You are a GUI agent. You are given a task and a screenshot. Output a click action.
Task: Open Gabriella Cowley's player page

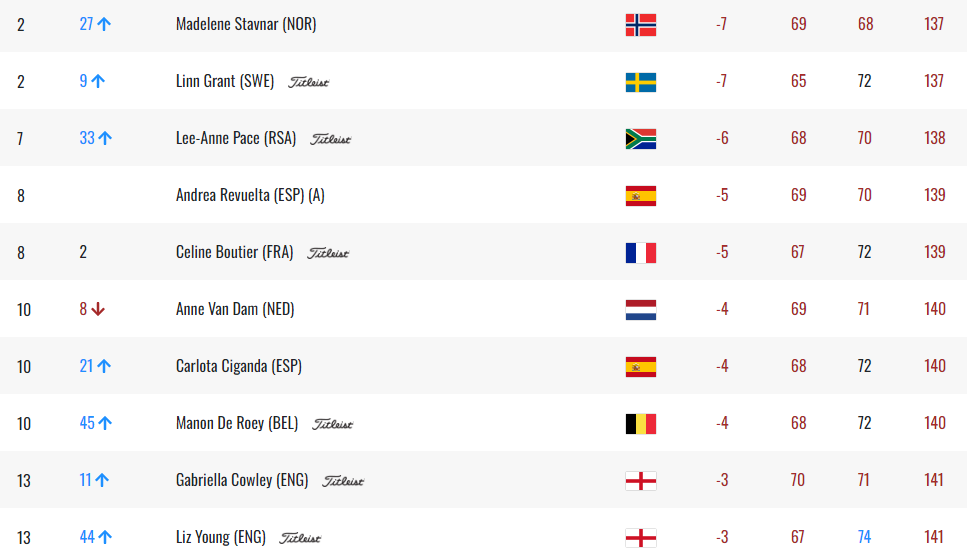coord(242,480)
